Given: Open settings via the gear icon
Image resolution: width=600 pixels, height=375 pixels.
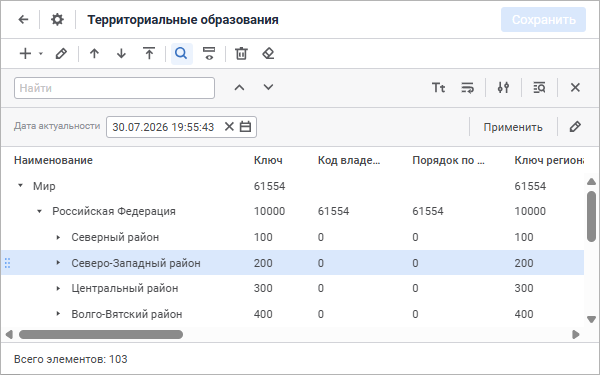Looking at the screenshot, I should 57,20.
